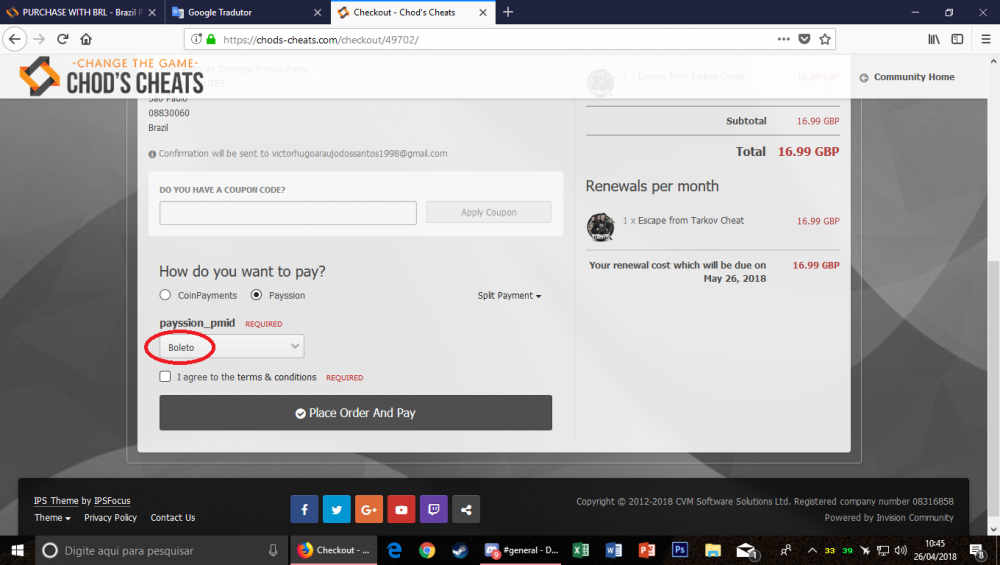Click the Apply Coupon button
The height and width of the screenshot is (565, 1000).
[x=489, y=212]
